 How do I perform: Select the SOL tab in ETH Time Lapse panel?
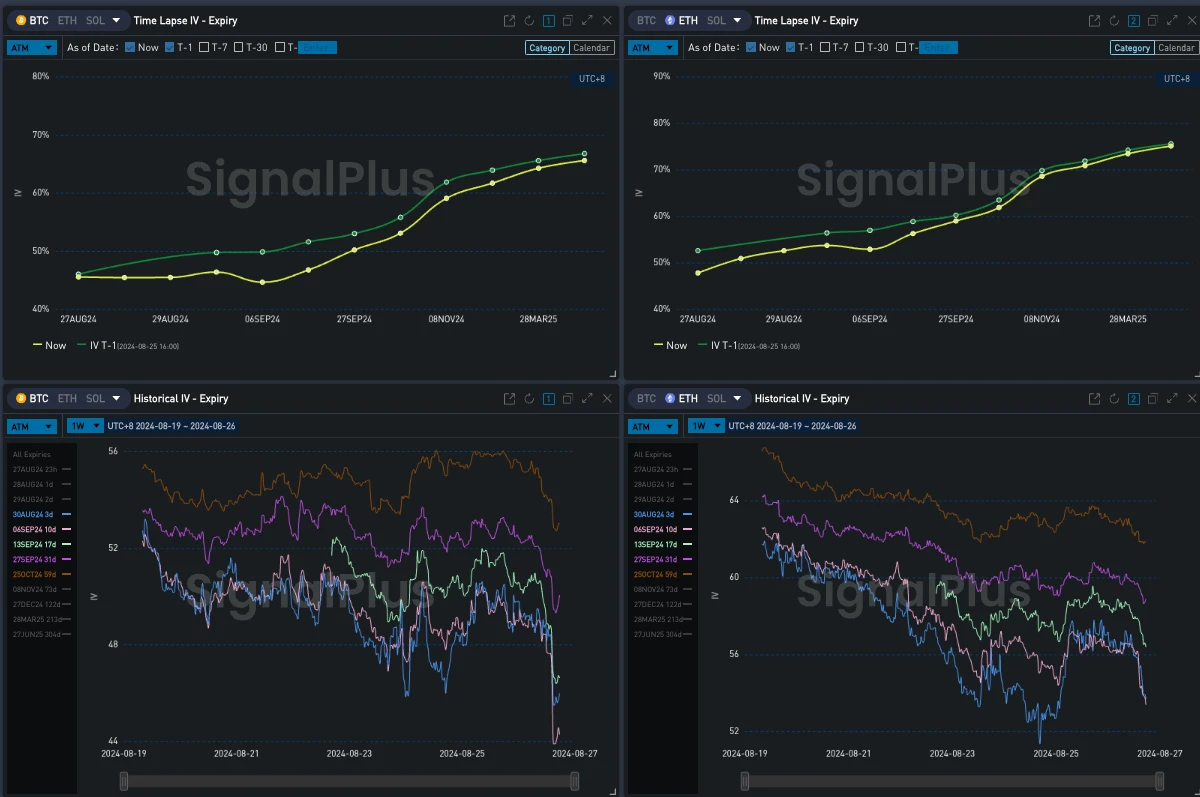[717, 20]
